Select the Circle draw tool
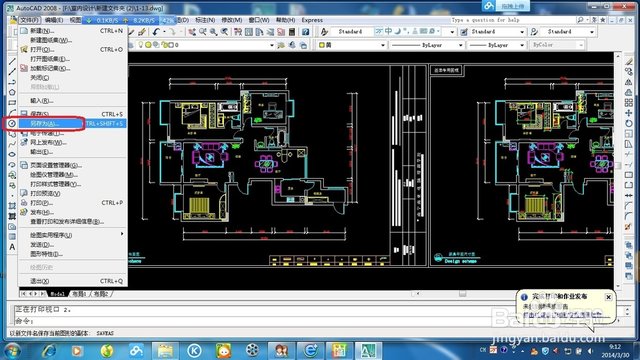 coord(12,123)
